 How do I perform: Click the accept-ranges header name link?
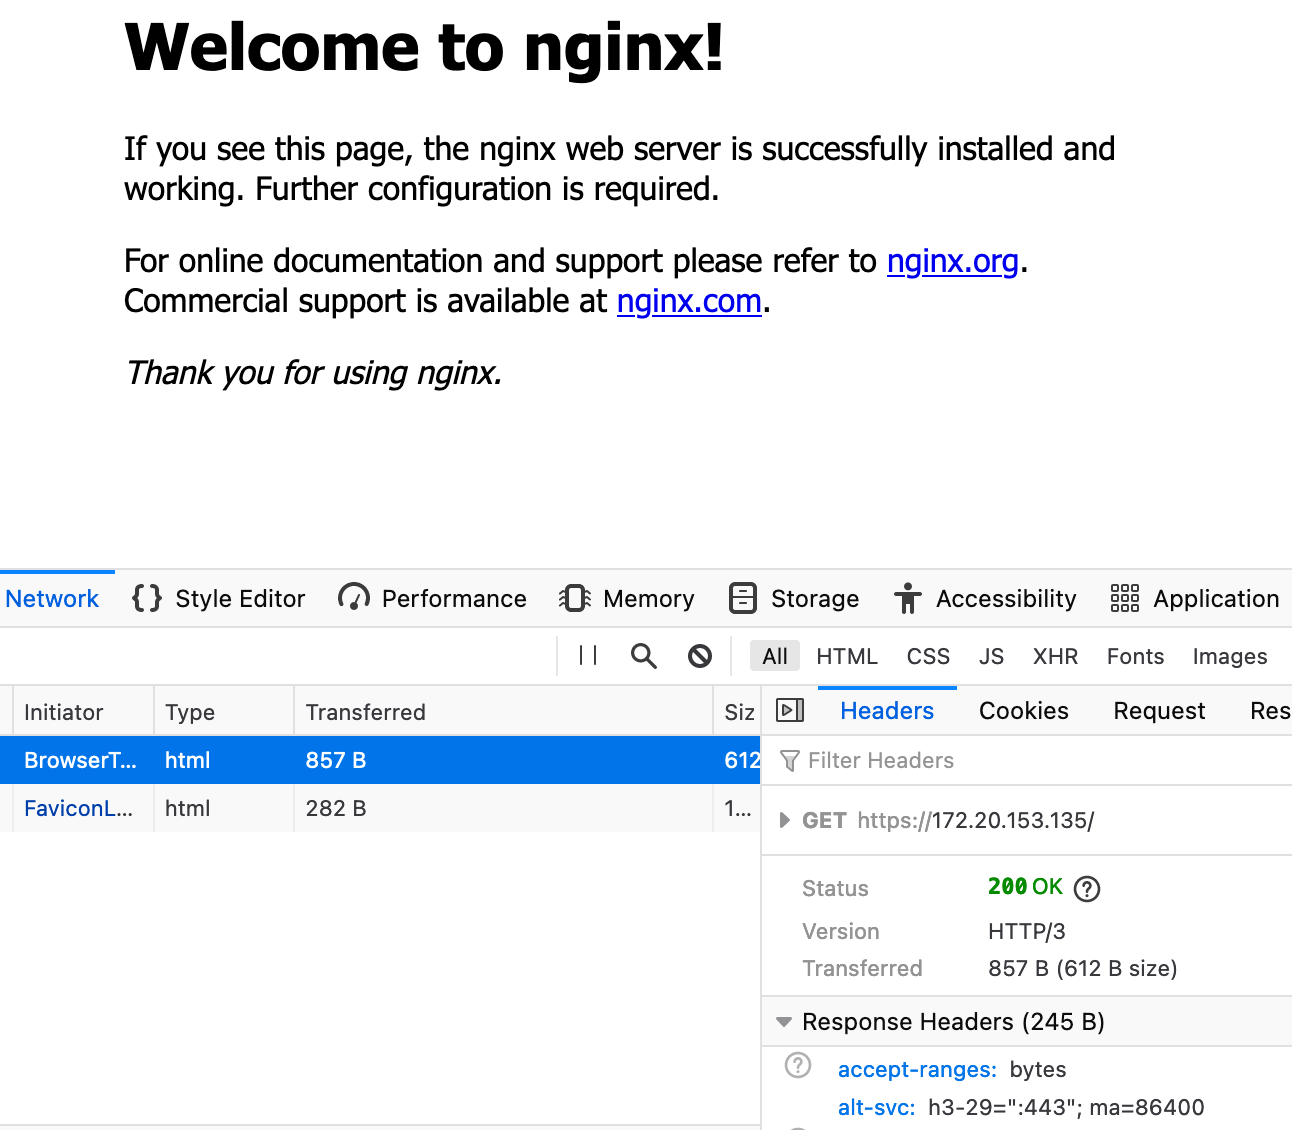click(917, 1069)
